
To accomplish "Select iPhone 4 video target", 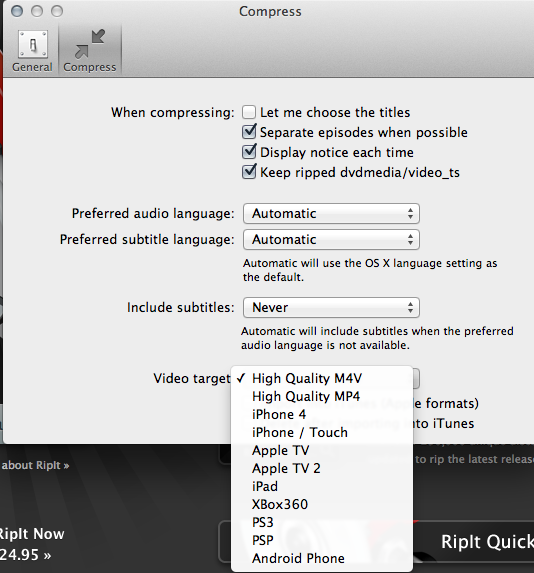I will click(x=322, y=414).
